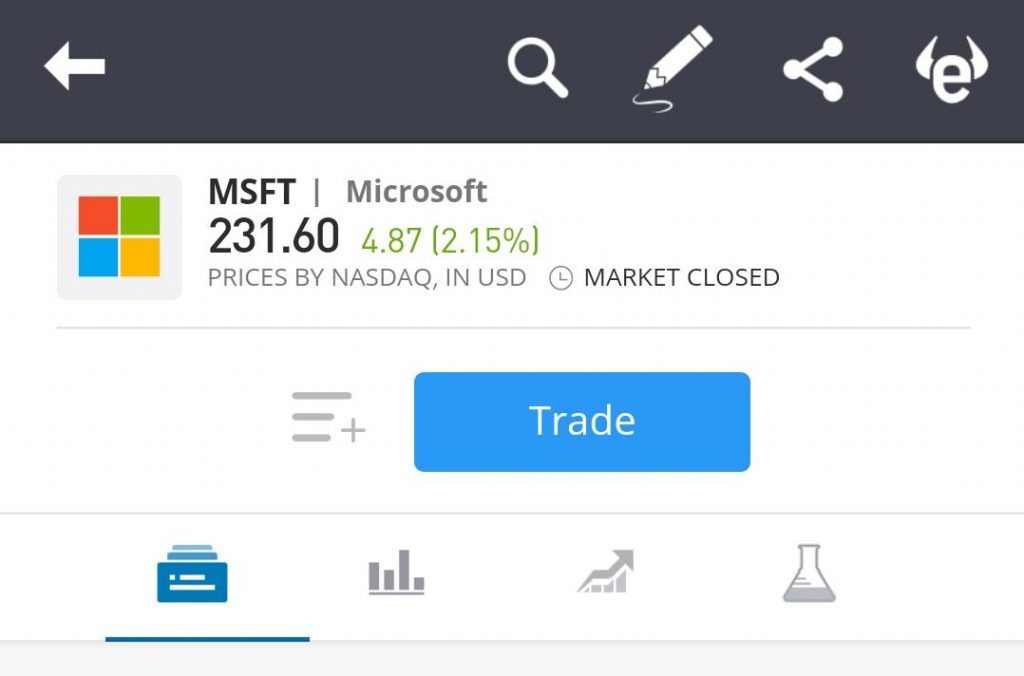Click the PRICES BY NASDAQ text
The image size is (1024, 676).
pyautogui.click(x=365, y=277)
